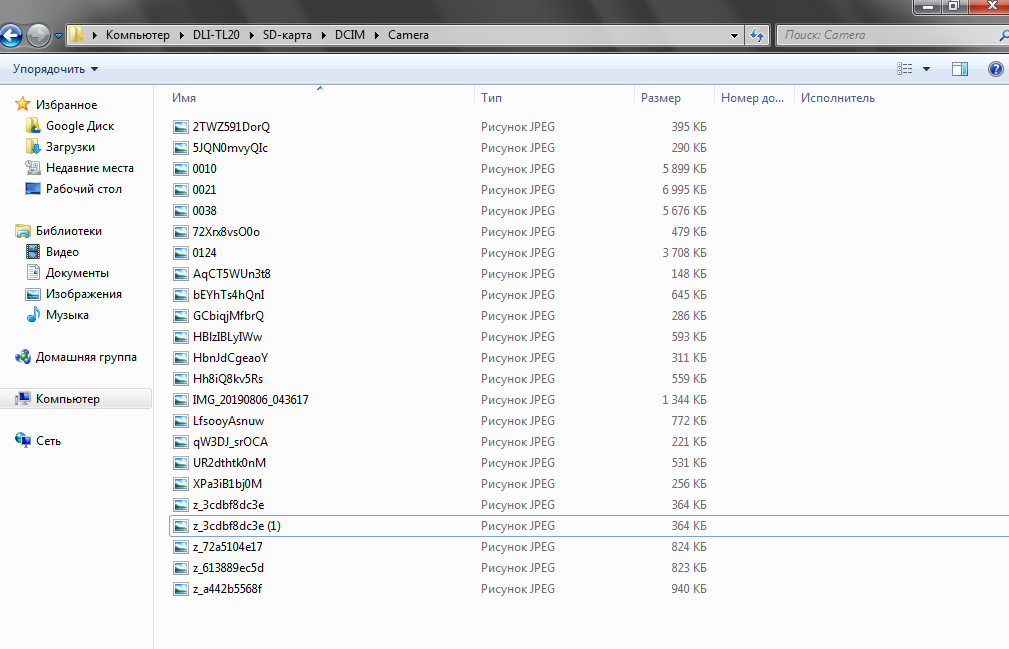The image size is (1009, 649).
Task: Select the file IMG_20190806_043617
Action: pos(250,400)
